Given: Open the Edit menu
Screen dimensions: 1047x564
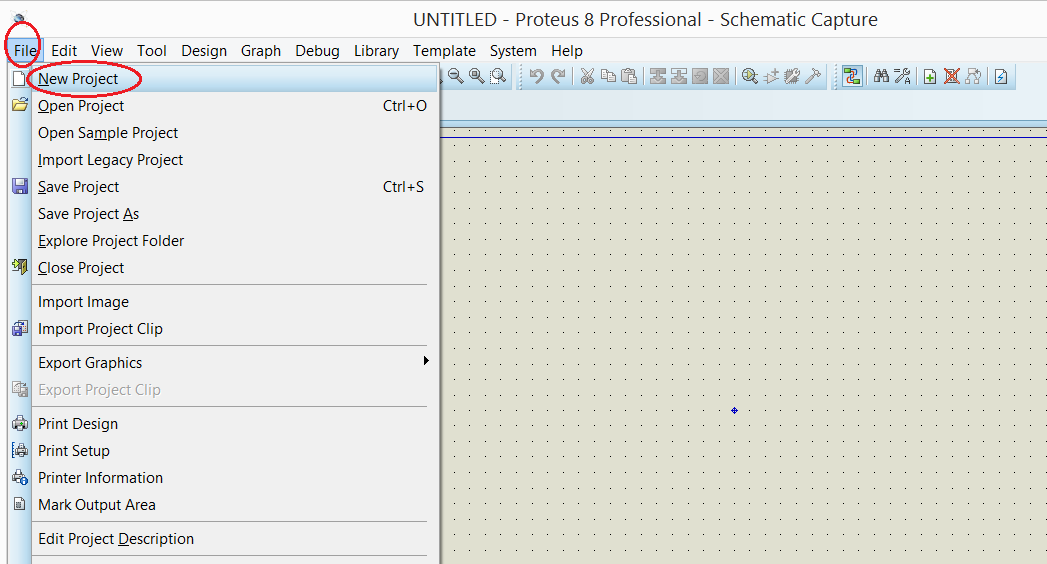Looking at the screenshot, I should [64, 51].
